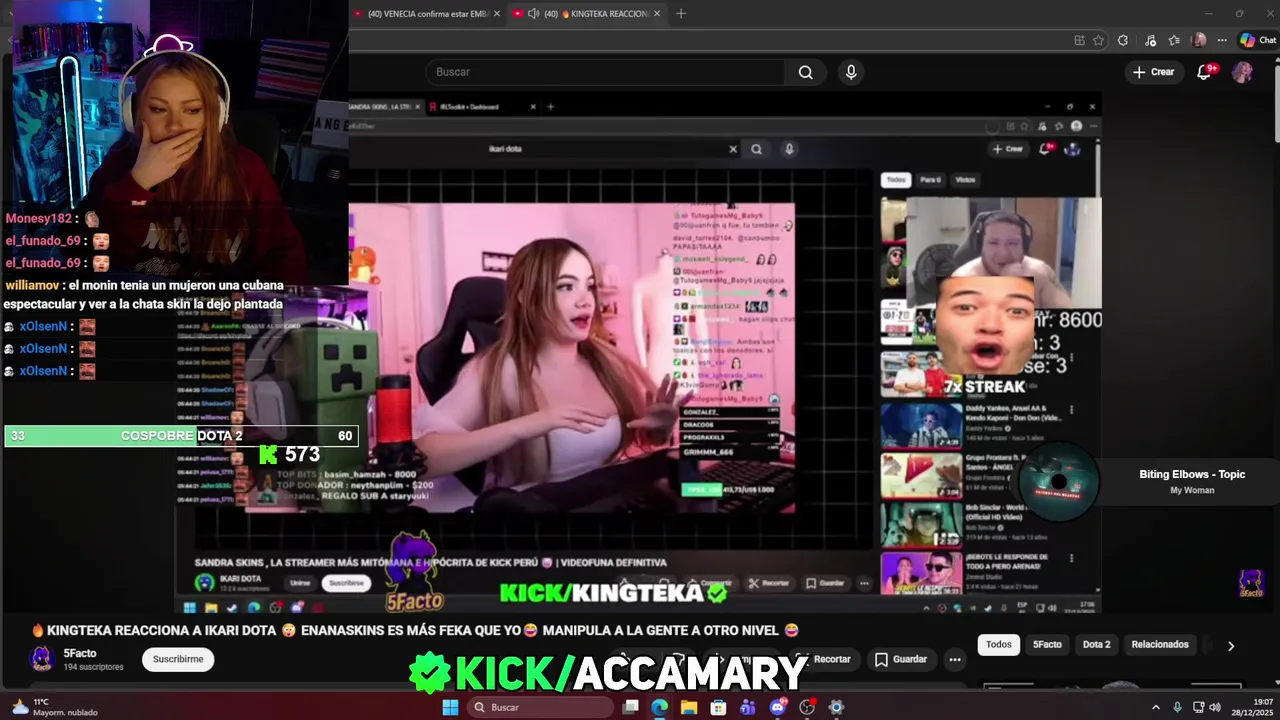Focus the YouTube Buscar search field
1280x720 pixels.
coord(604,72)
